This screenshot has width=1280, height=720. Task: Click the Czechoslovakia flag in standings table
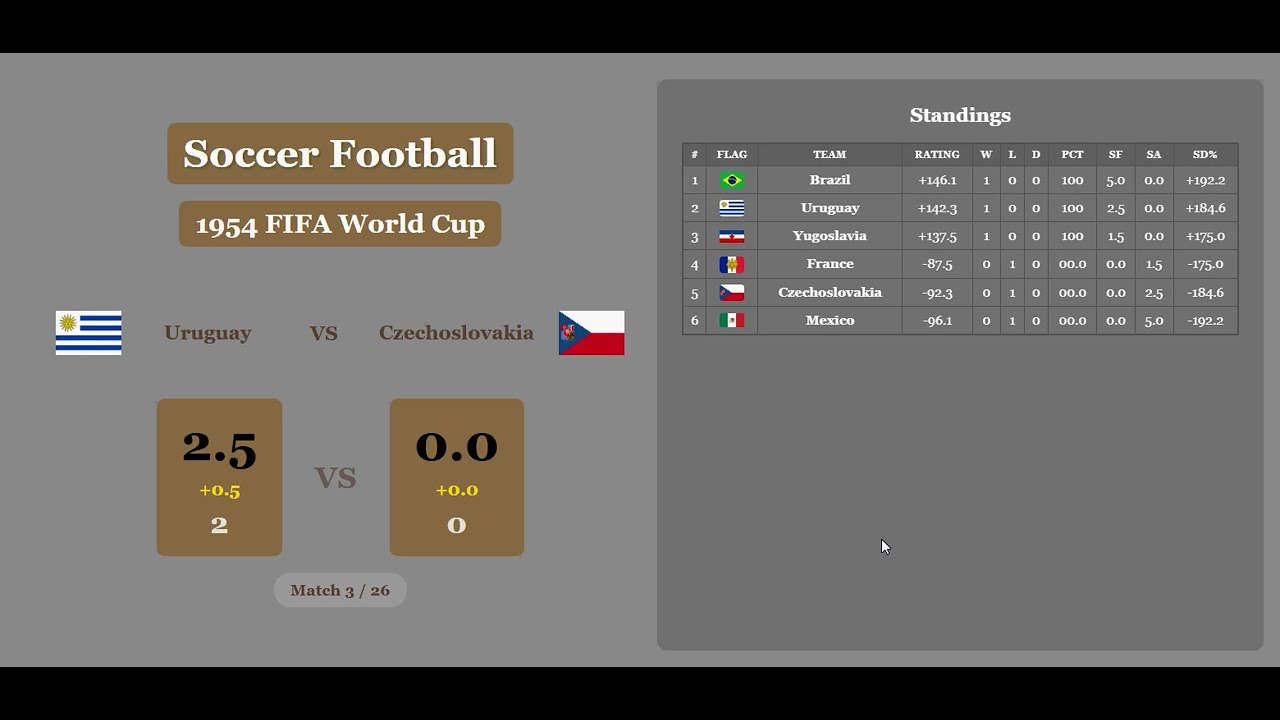[732, 293]
